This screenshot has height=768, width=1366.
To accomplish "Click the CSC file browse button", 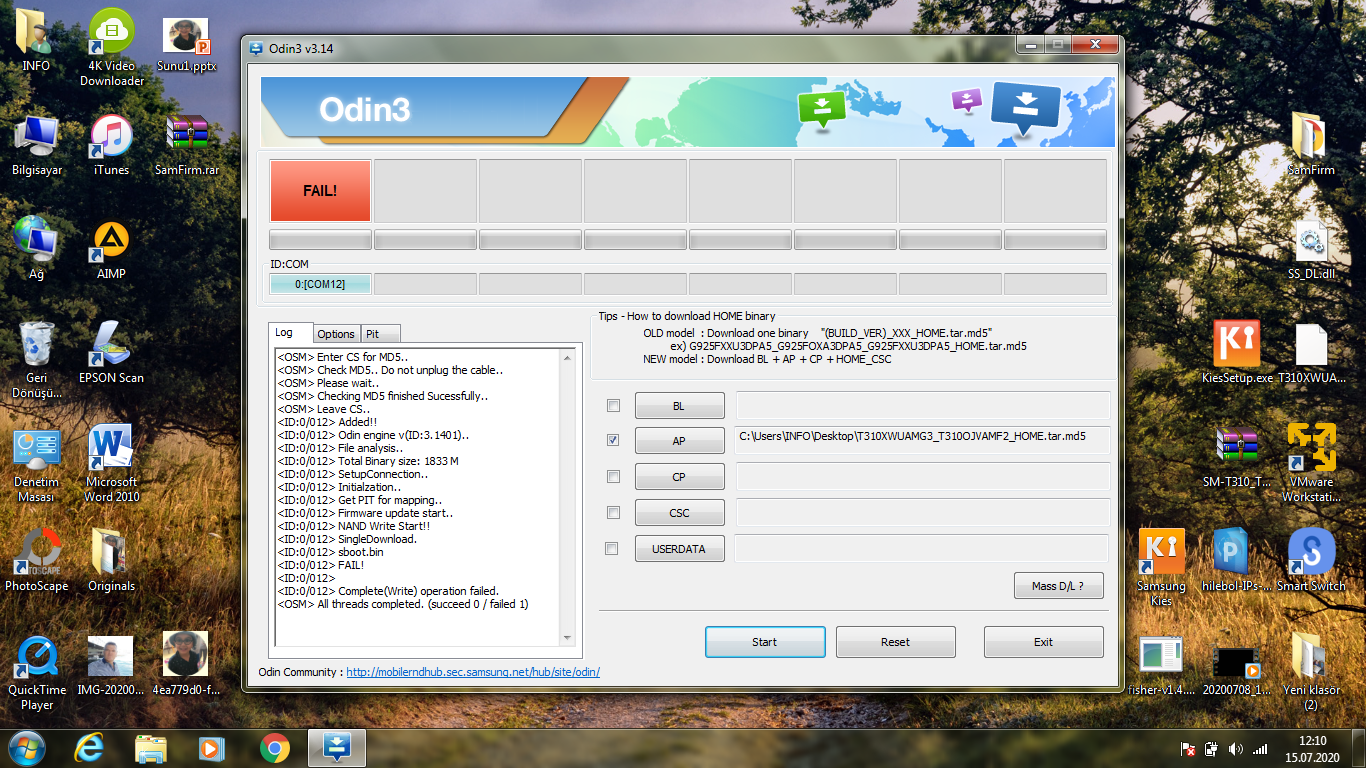I will click(x=679, y=513).
